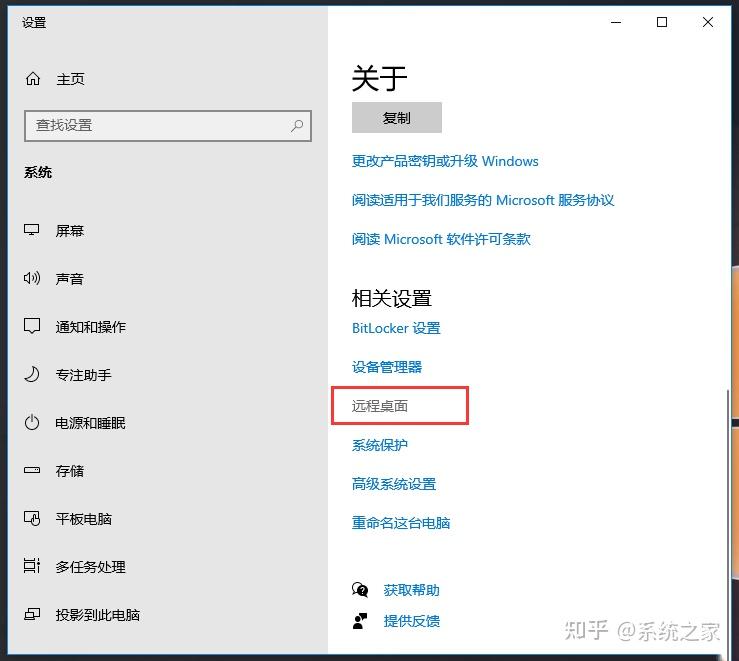Click the Project to this PC icon
This screenshot has height=661, width=739.
[x=32, y=614]
